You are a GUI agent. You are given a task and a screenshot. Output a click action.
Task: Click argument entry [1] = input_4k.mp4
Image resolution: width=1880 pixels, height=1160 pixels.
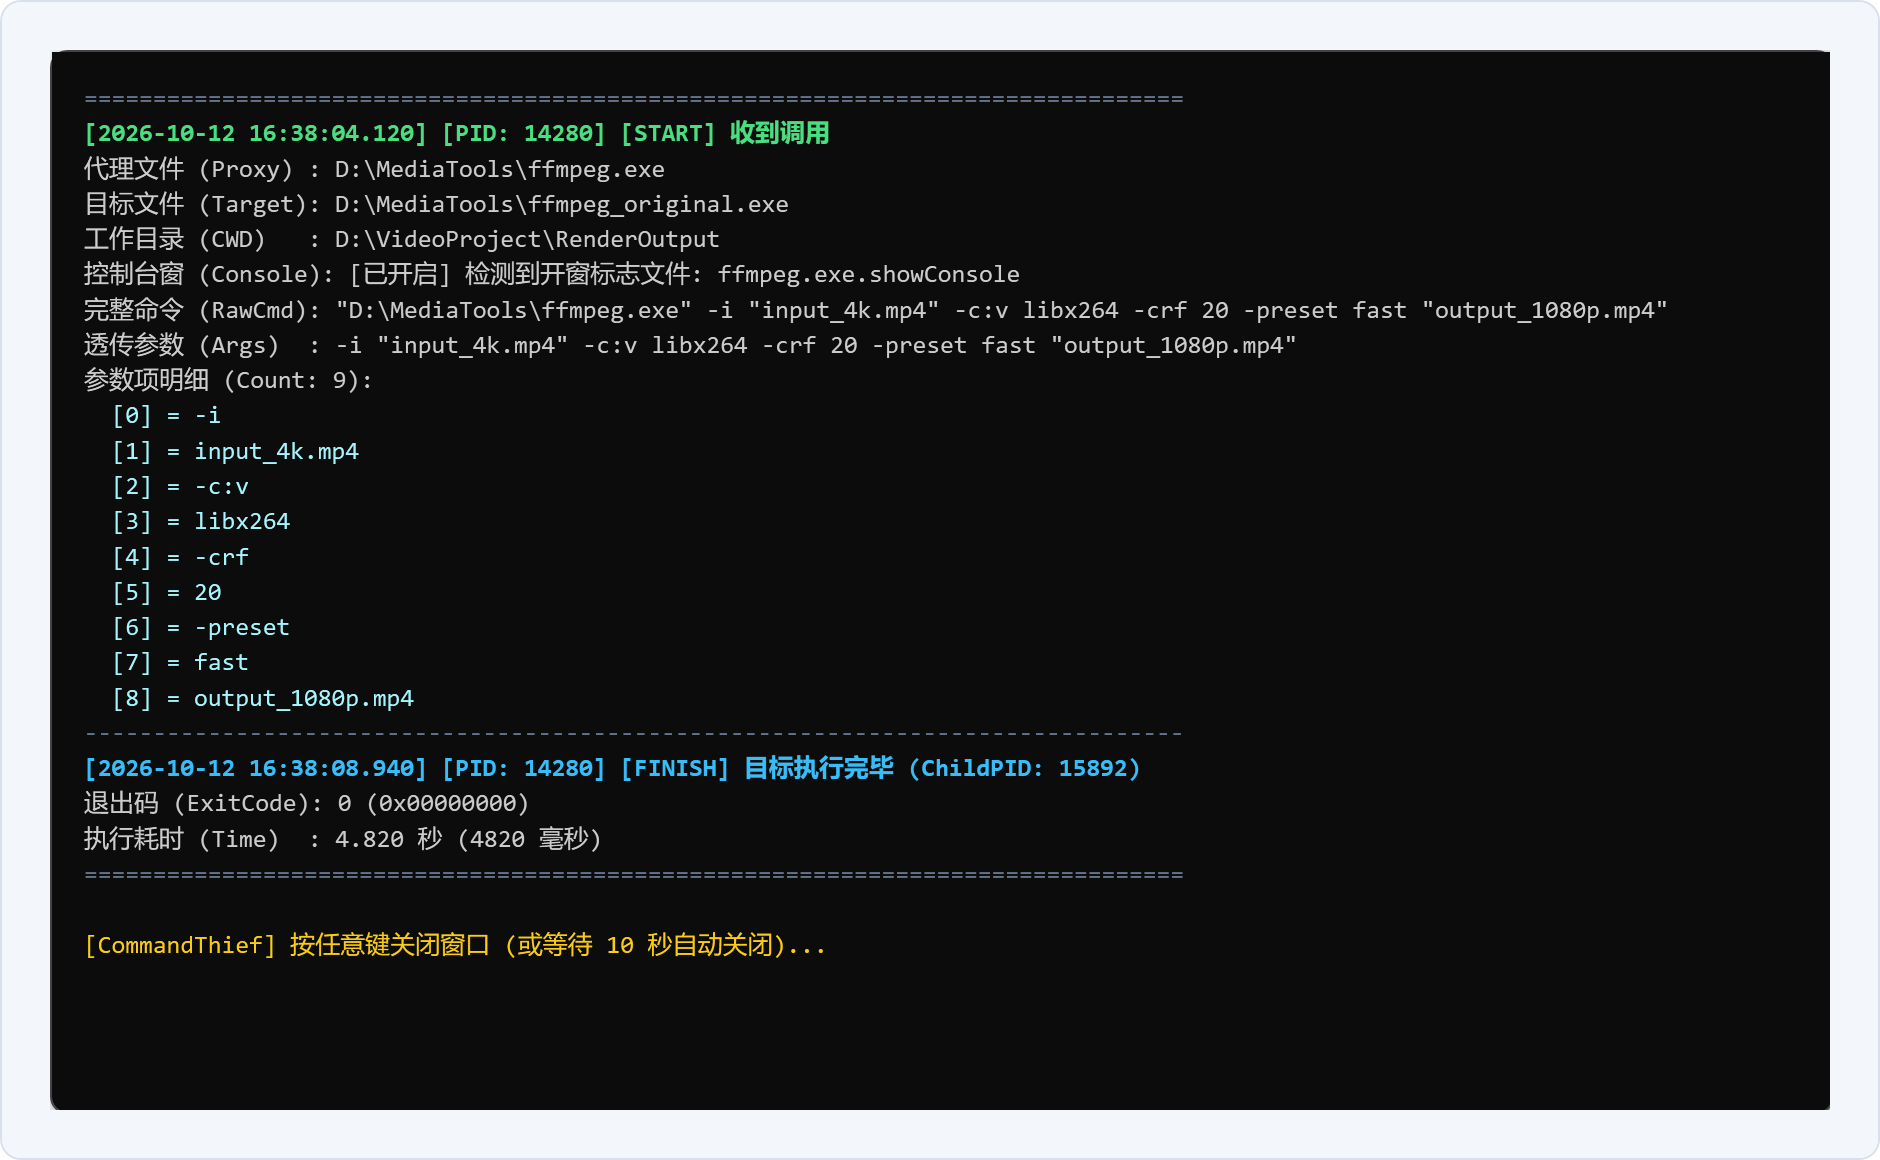[235, 451]
